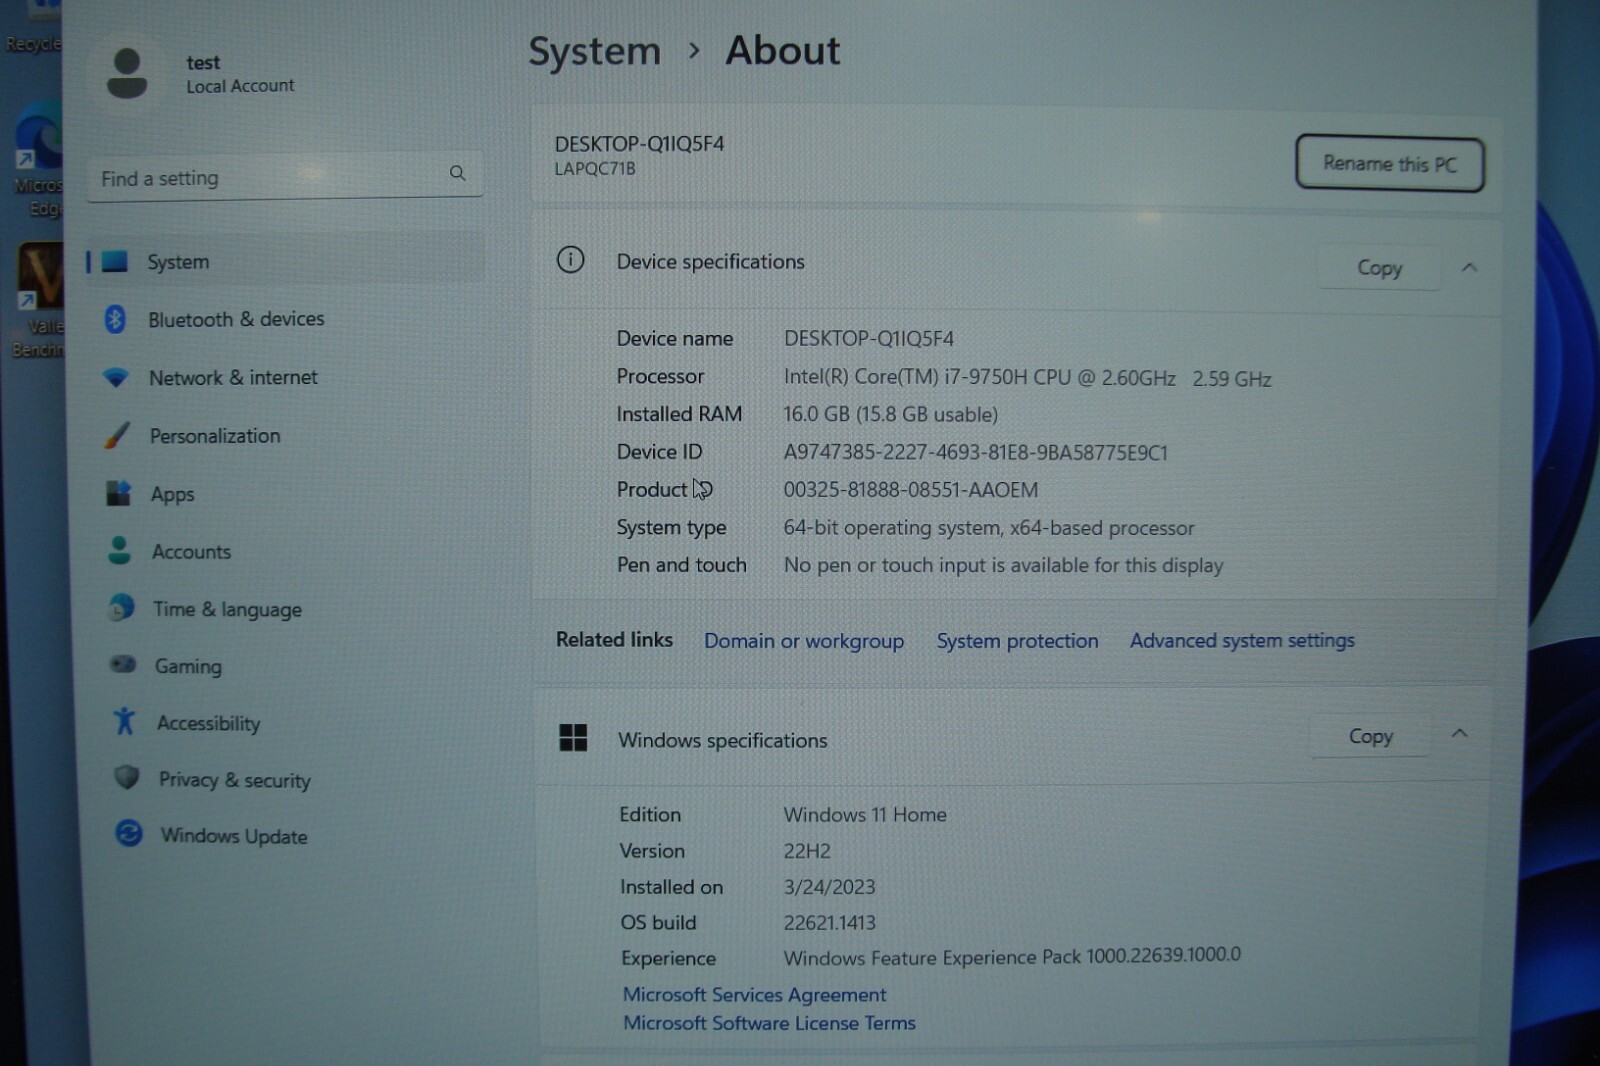Click the System monitor icon in sidebar
1600x1066 pixels.
coord(115,262)
